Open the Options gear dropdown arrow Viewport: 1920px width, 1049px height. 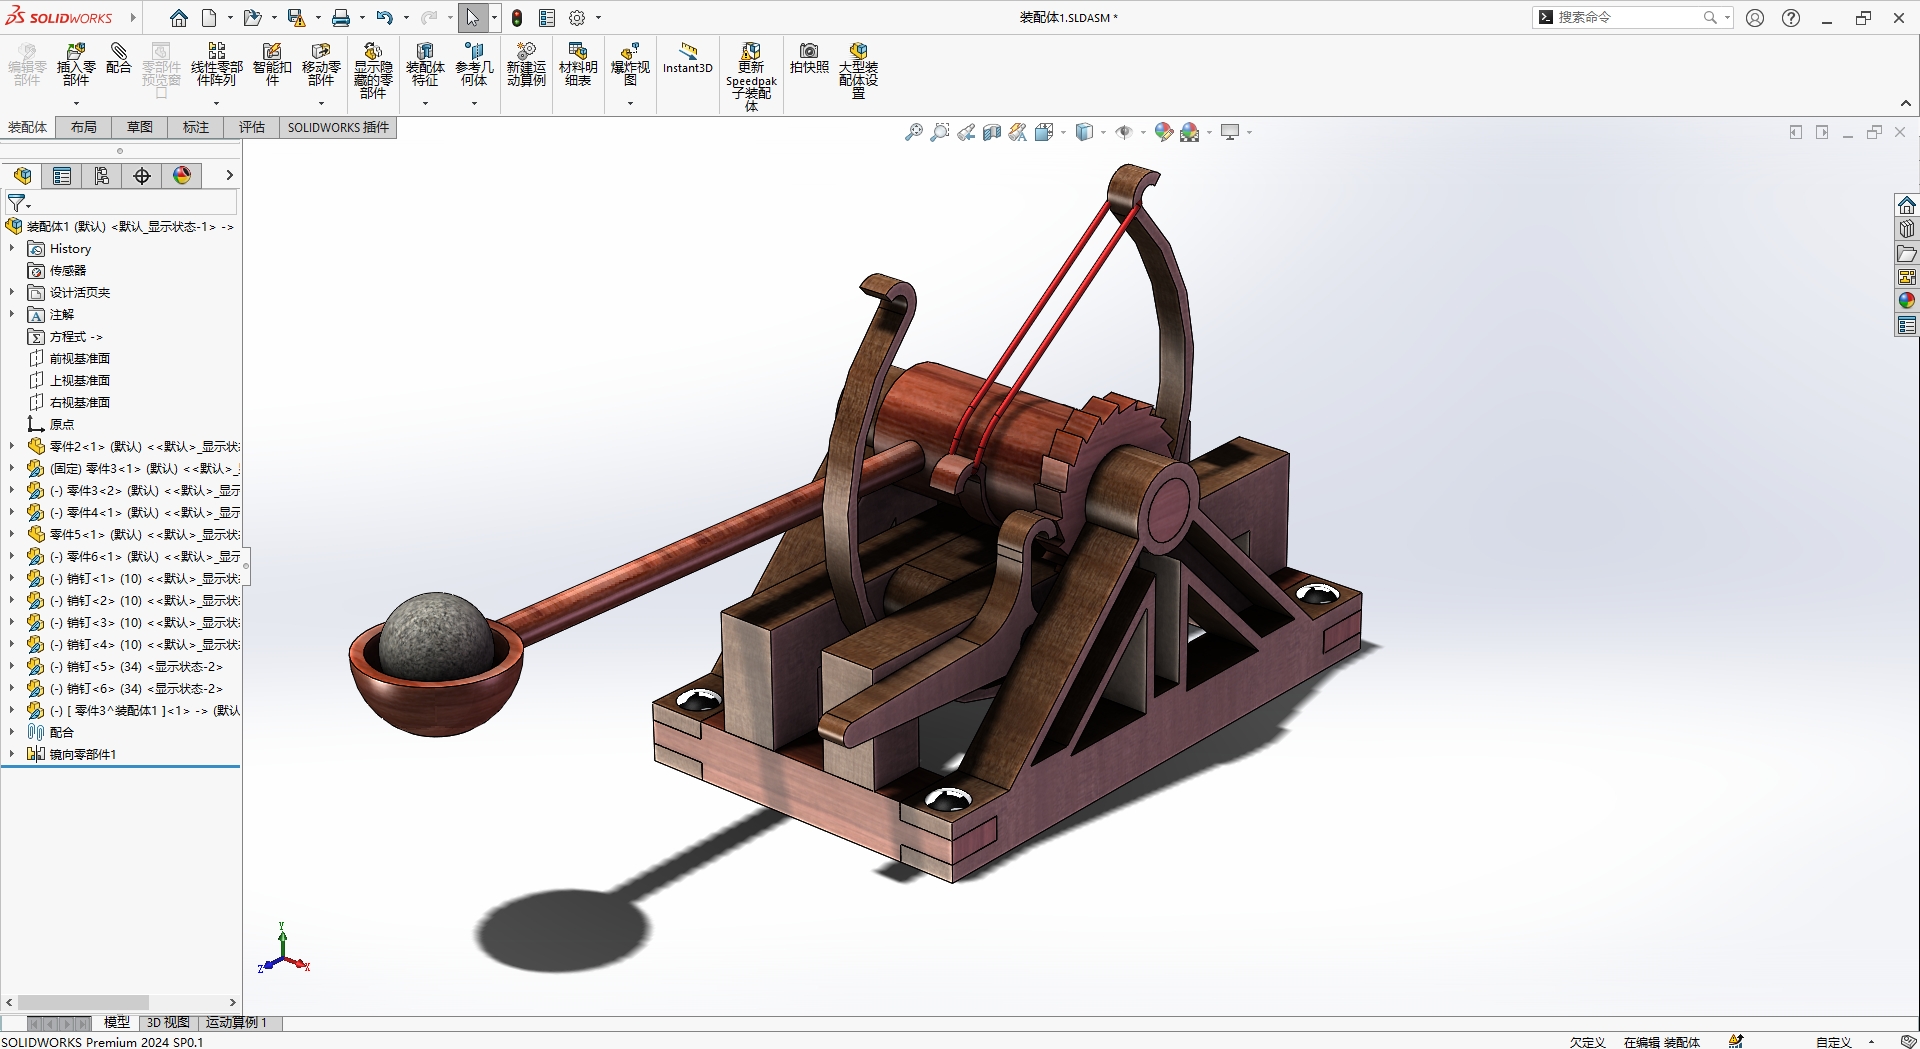[599, 18]
